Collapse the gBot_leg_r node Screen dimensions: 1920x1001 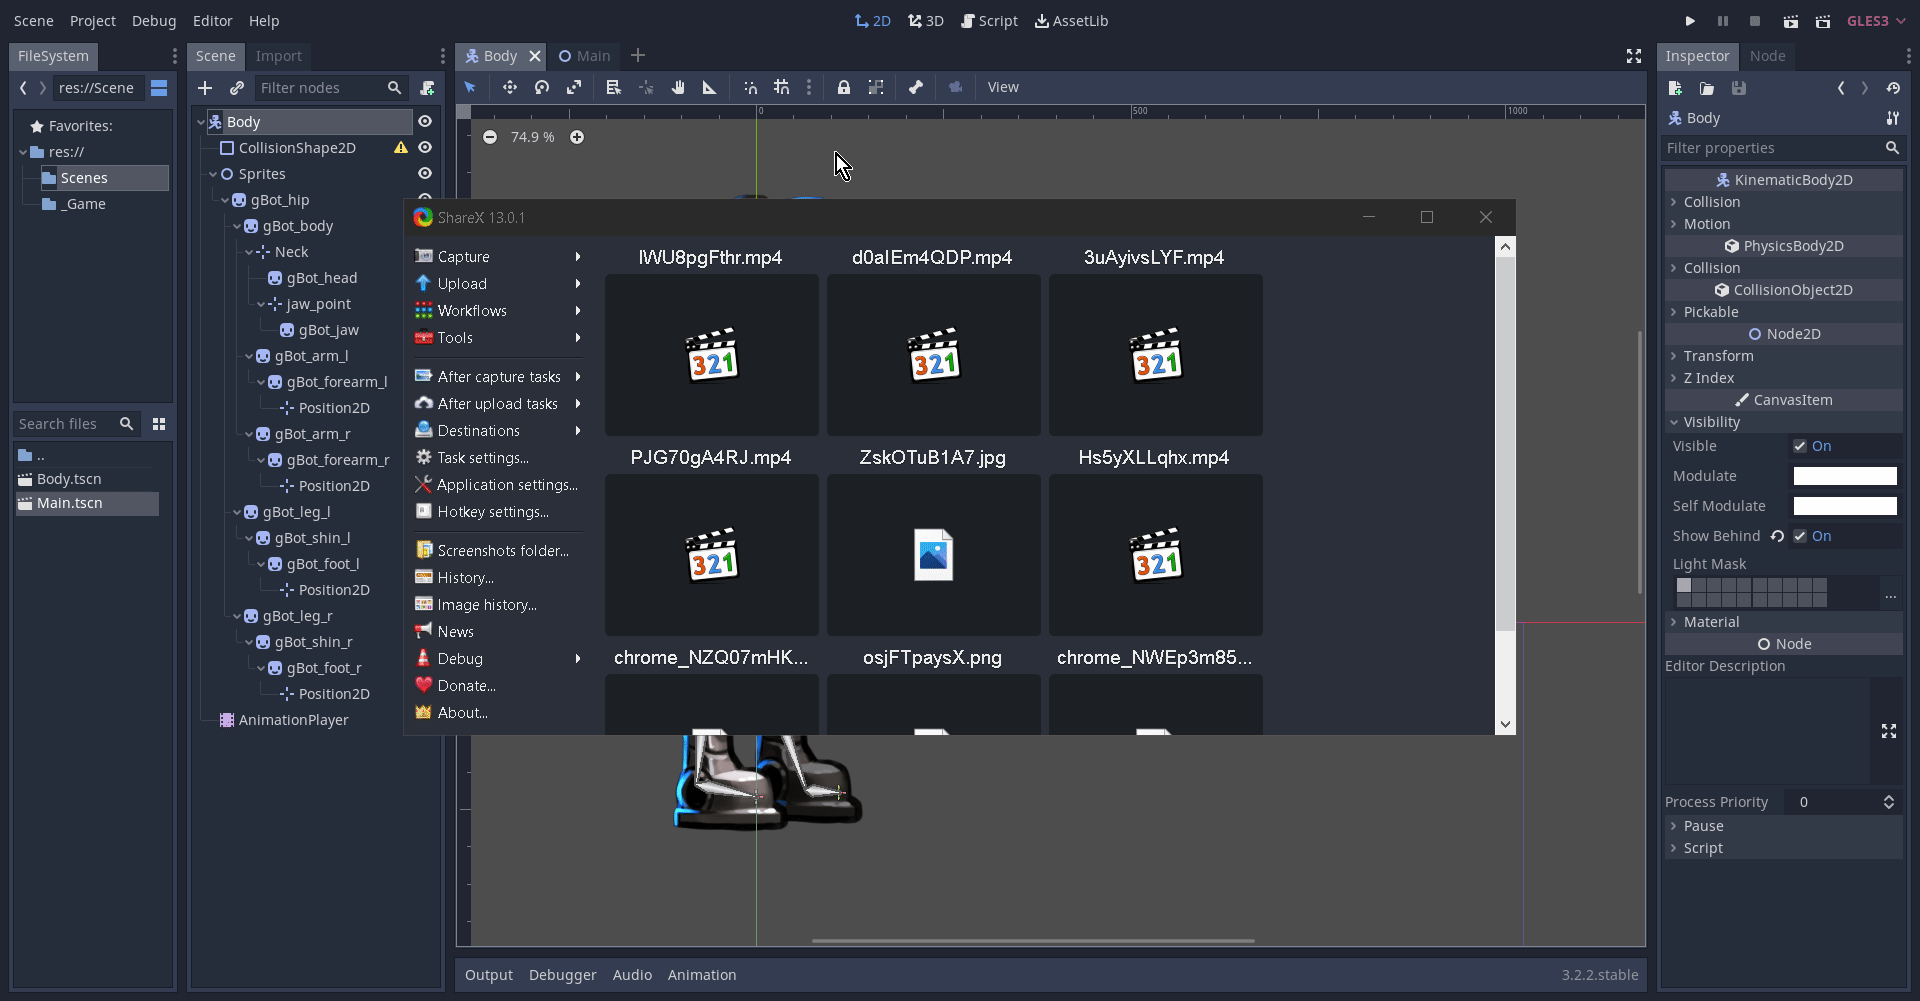click(x=237, y=616)
